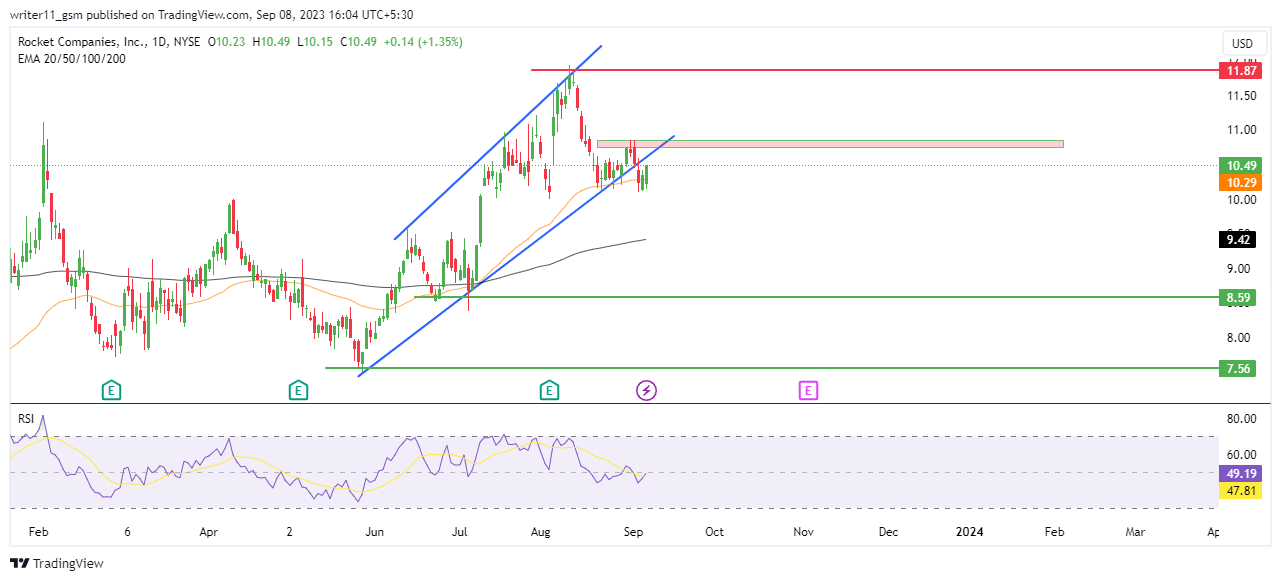Click the 1D interval label in legend
Viewport: 1281px width, 581px height.
tap(159, 42)
